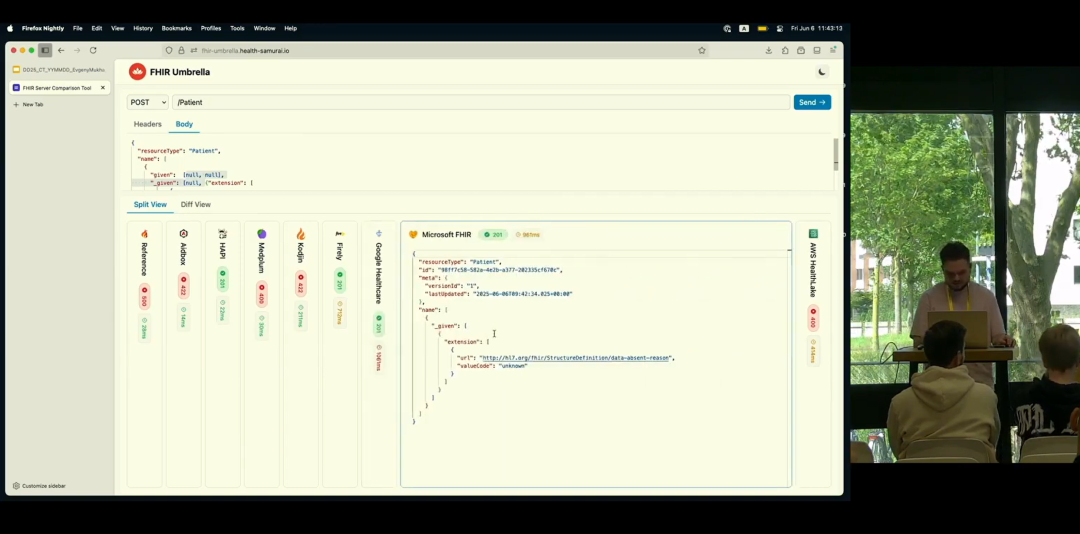The image size is (1080, 534).
Task: Expand the HAPI server column
Action: tap(222, 354)
